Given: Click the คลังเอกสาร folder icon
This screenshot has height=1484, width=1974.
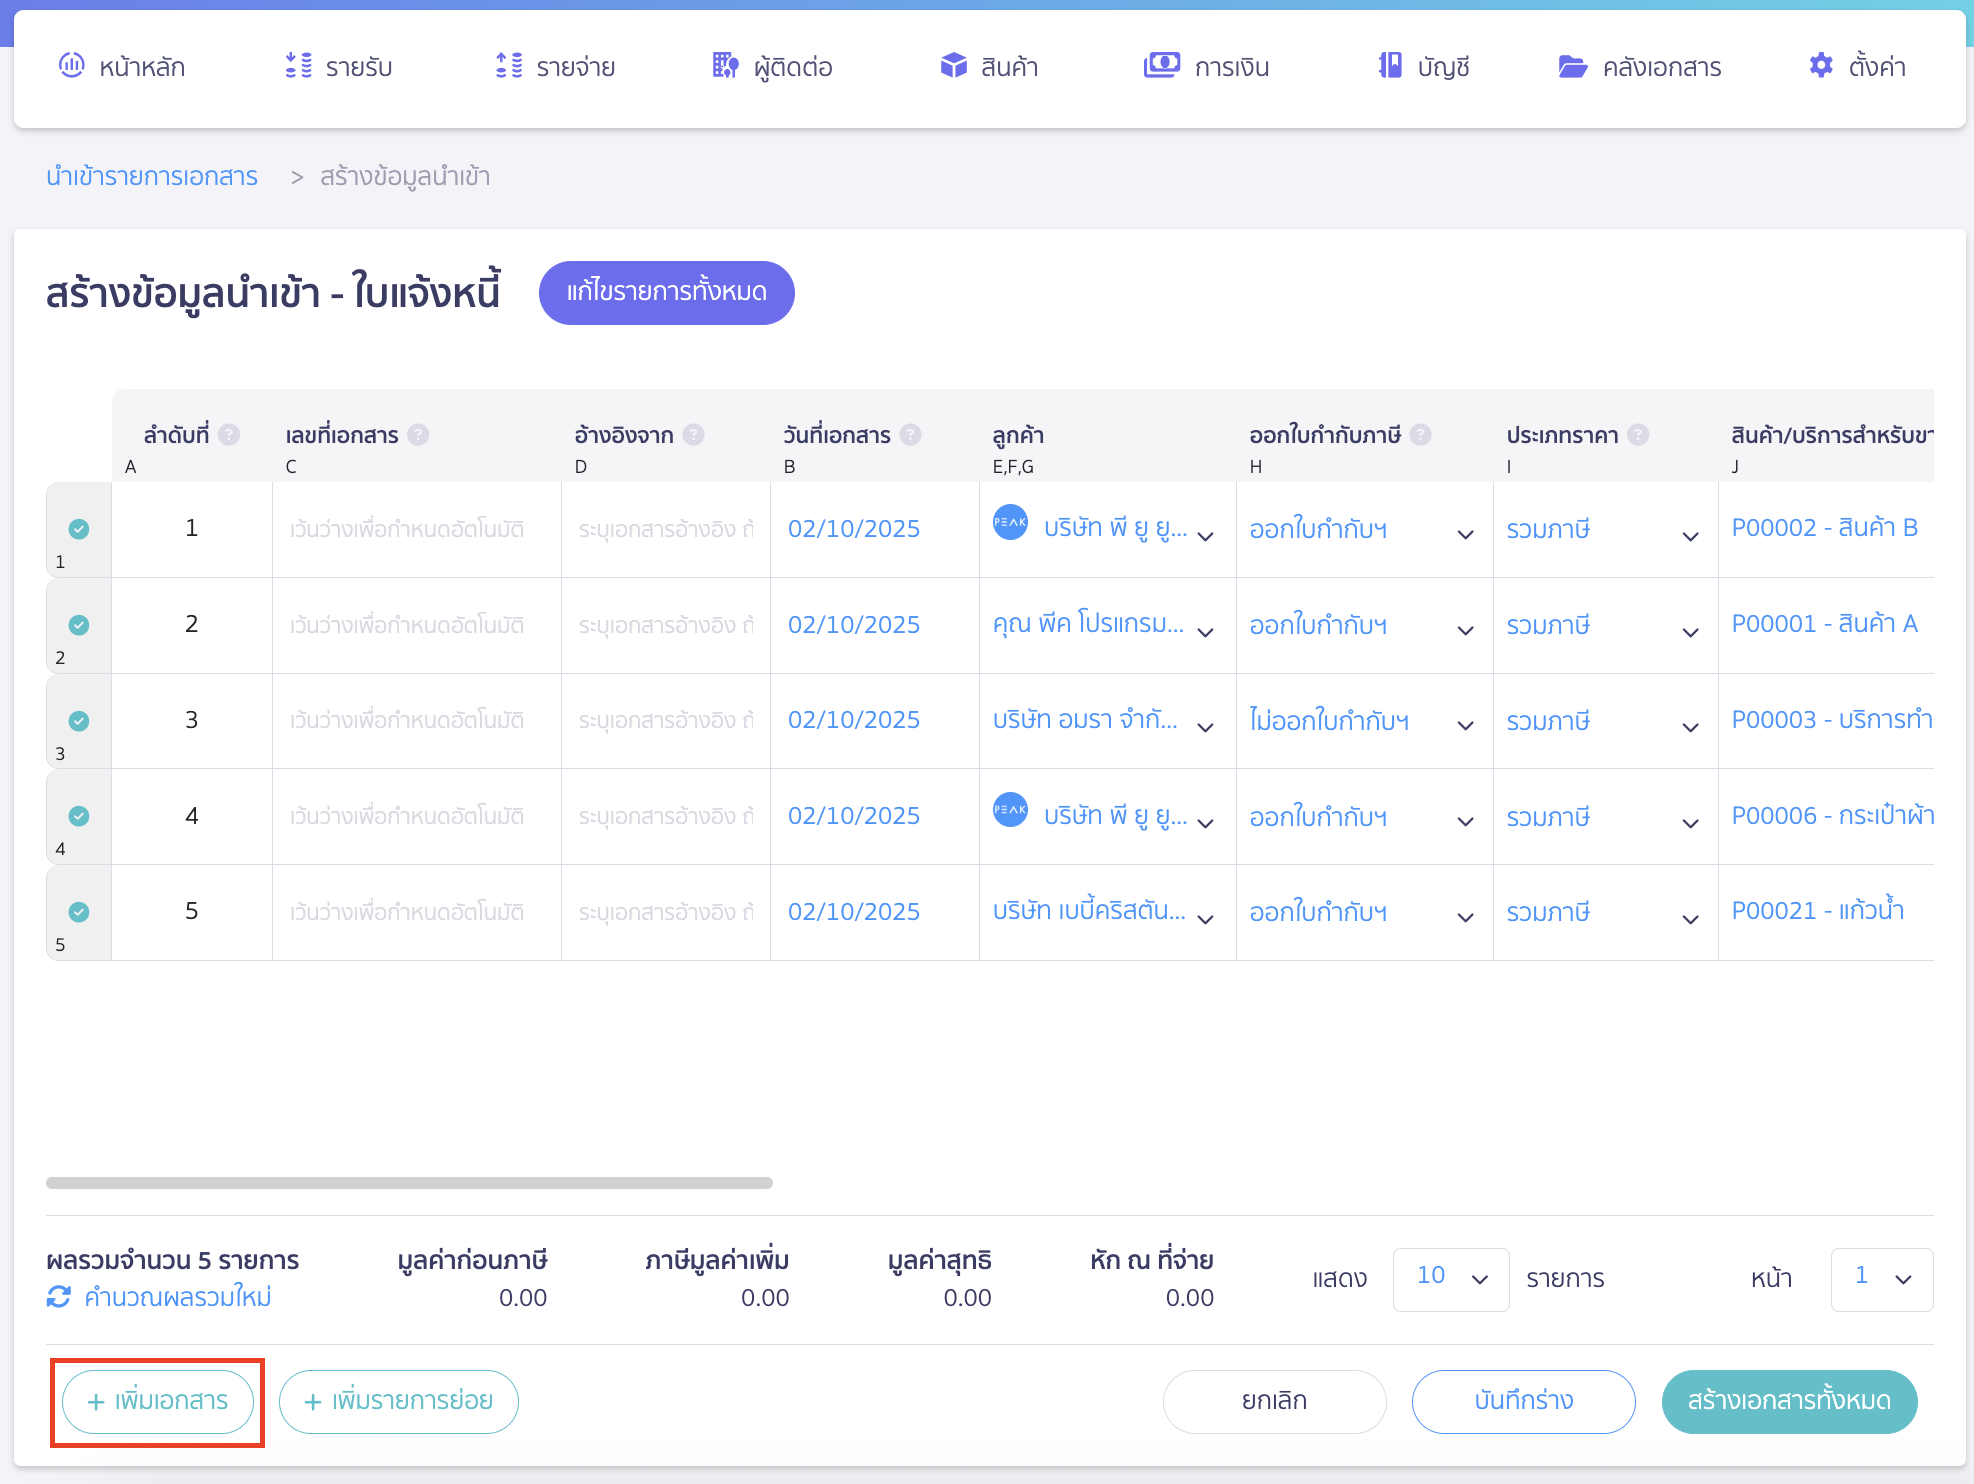Looking at the screenshot, I should click(x=1572, y=66).
